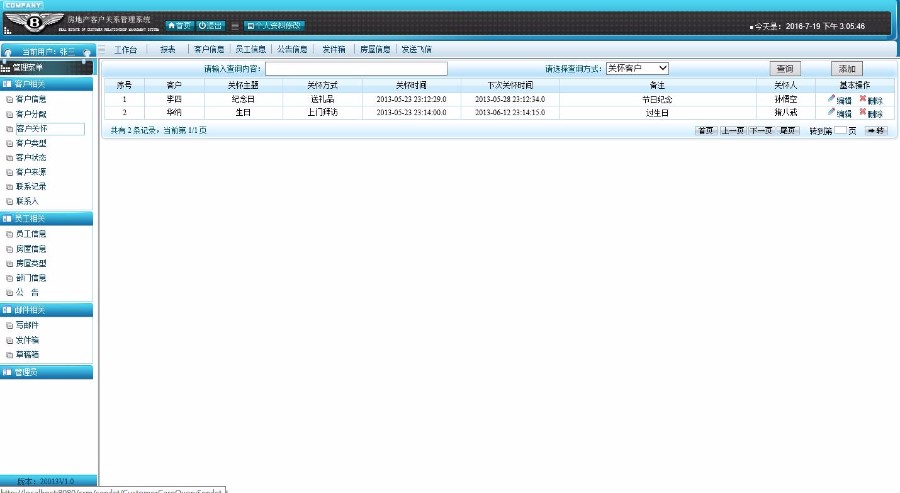Click the 当前用户 current user label
Viewport: 900px width, 493px height.
tap(48, 52)
